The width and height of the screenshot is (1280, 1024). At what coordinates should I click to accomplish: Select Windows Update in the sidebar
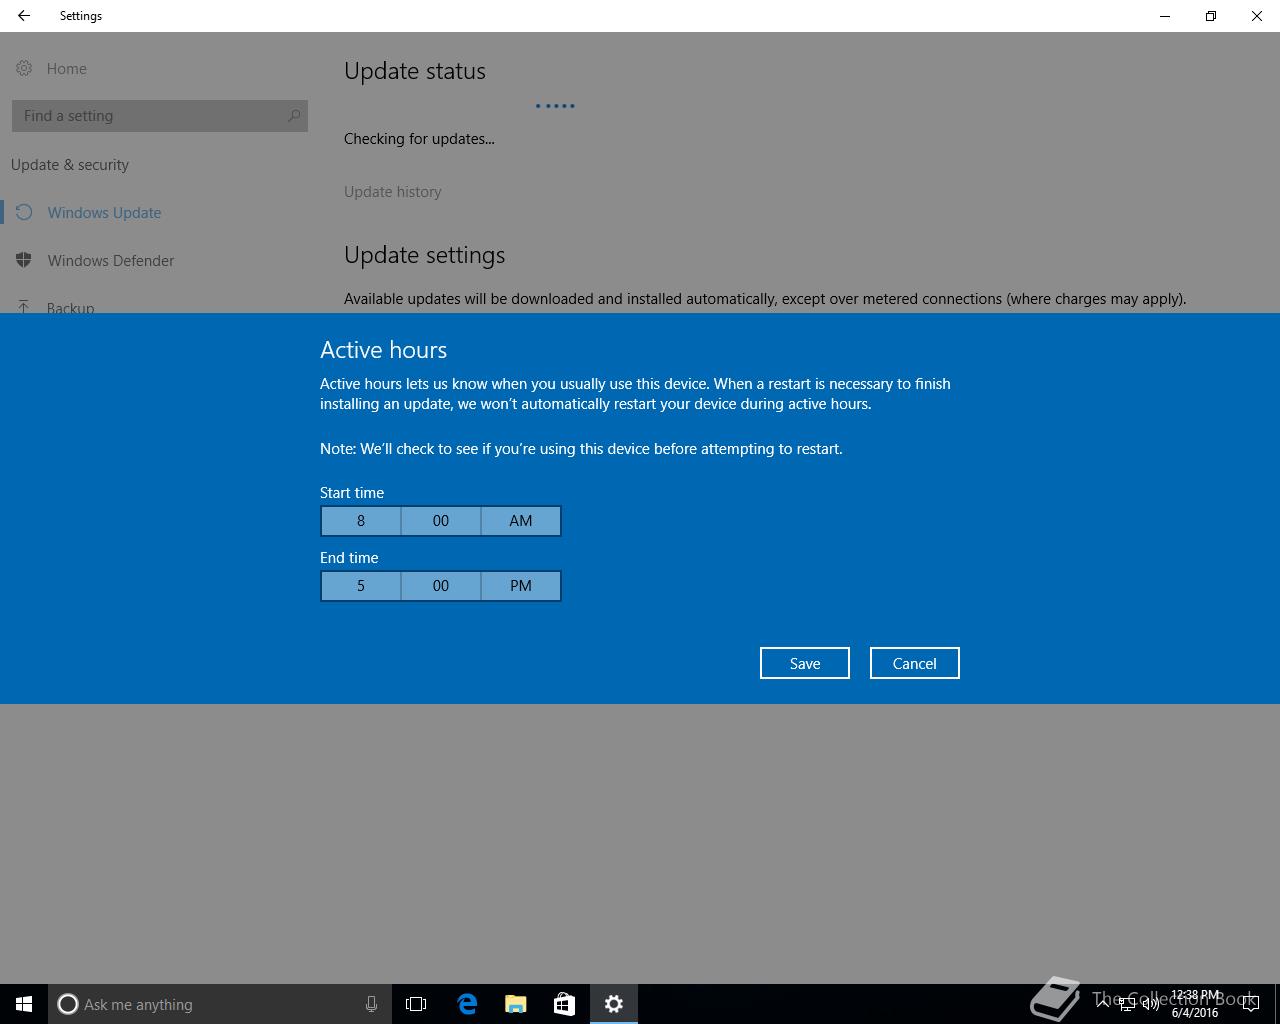pos(104,213)
